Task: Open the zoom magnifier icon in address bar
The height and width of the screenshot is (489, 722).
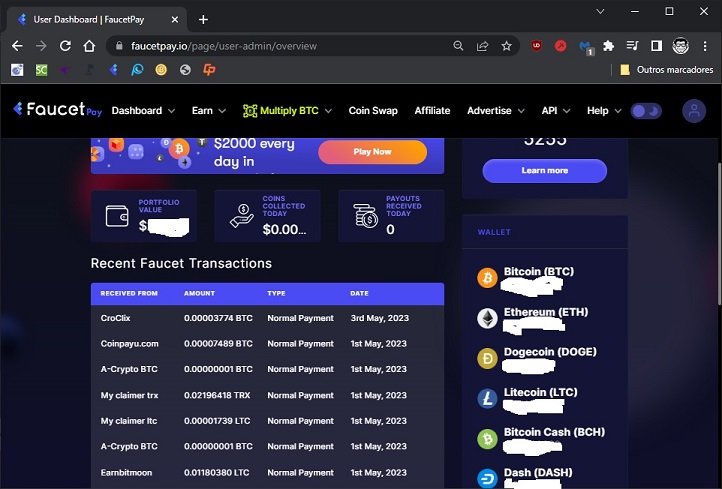Action: point(458,46)
